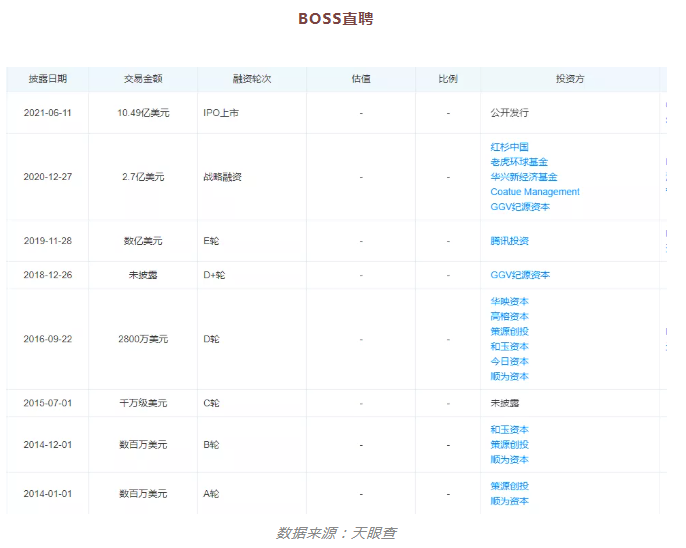Screen dimensions: 686x548
Task: Select the 交易金额 column header
Action: pos(143,79)
